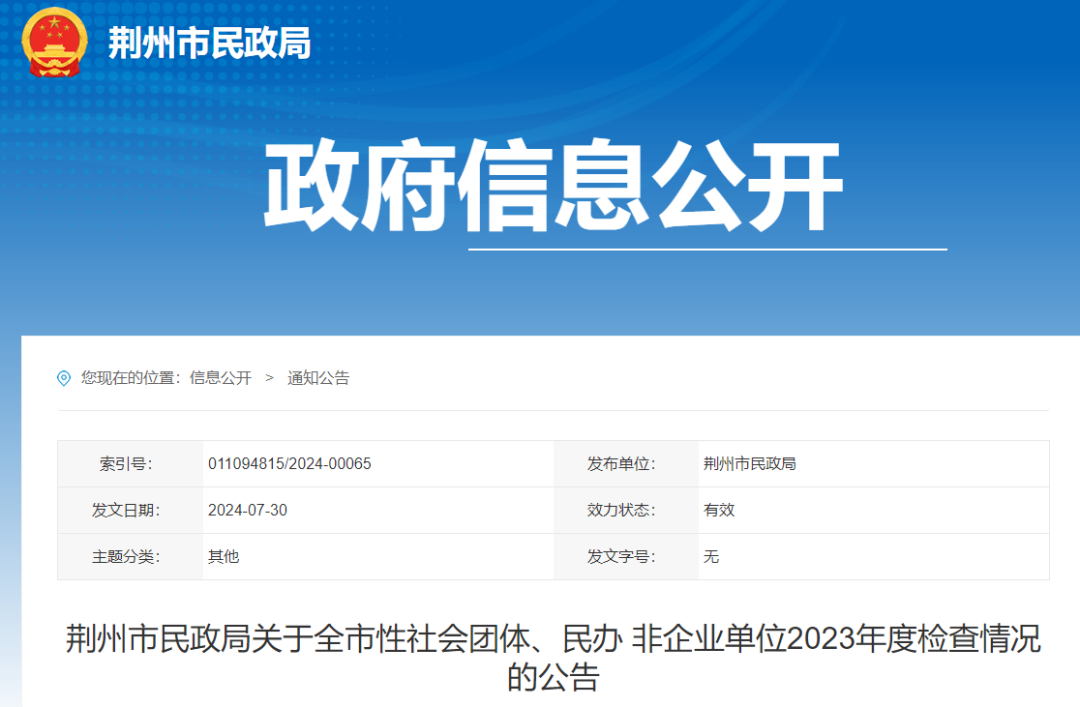Screen dimensions: 1080x707
Task: Select the 发布单位 label cell
Action: point(625,464)
